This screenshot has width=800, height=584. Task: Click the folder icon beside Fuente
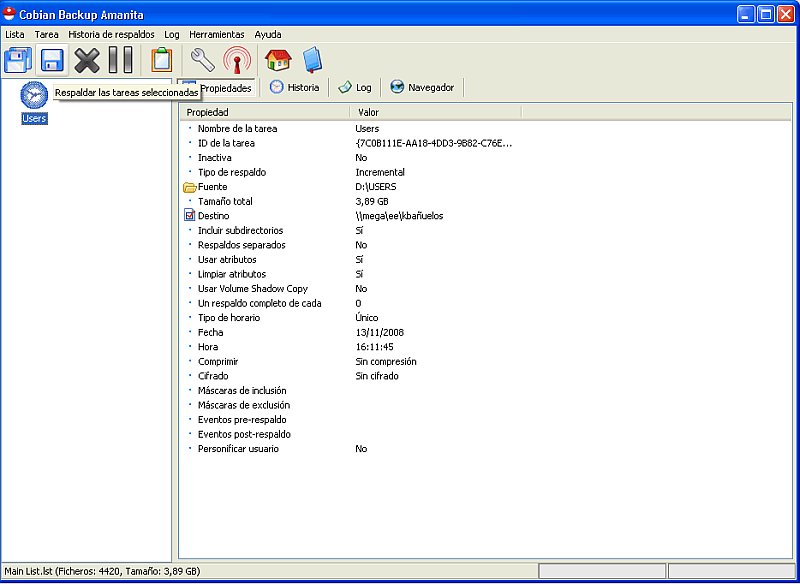click(189, 187)
